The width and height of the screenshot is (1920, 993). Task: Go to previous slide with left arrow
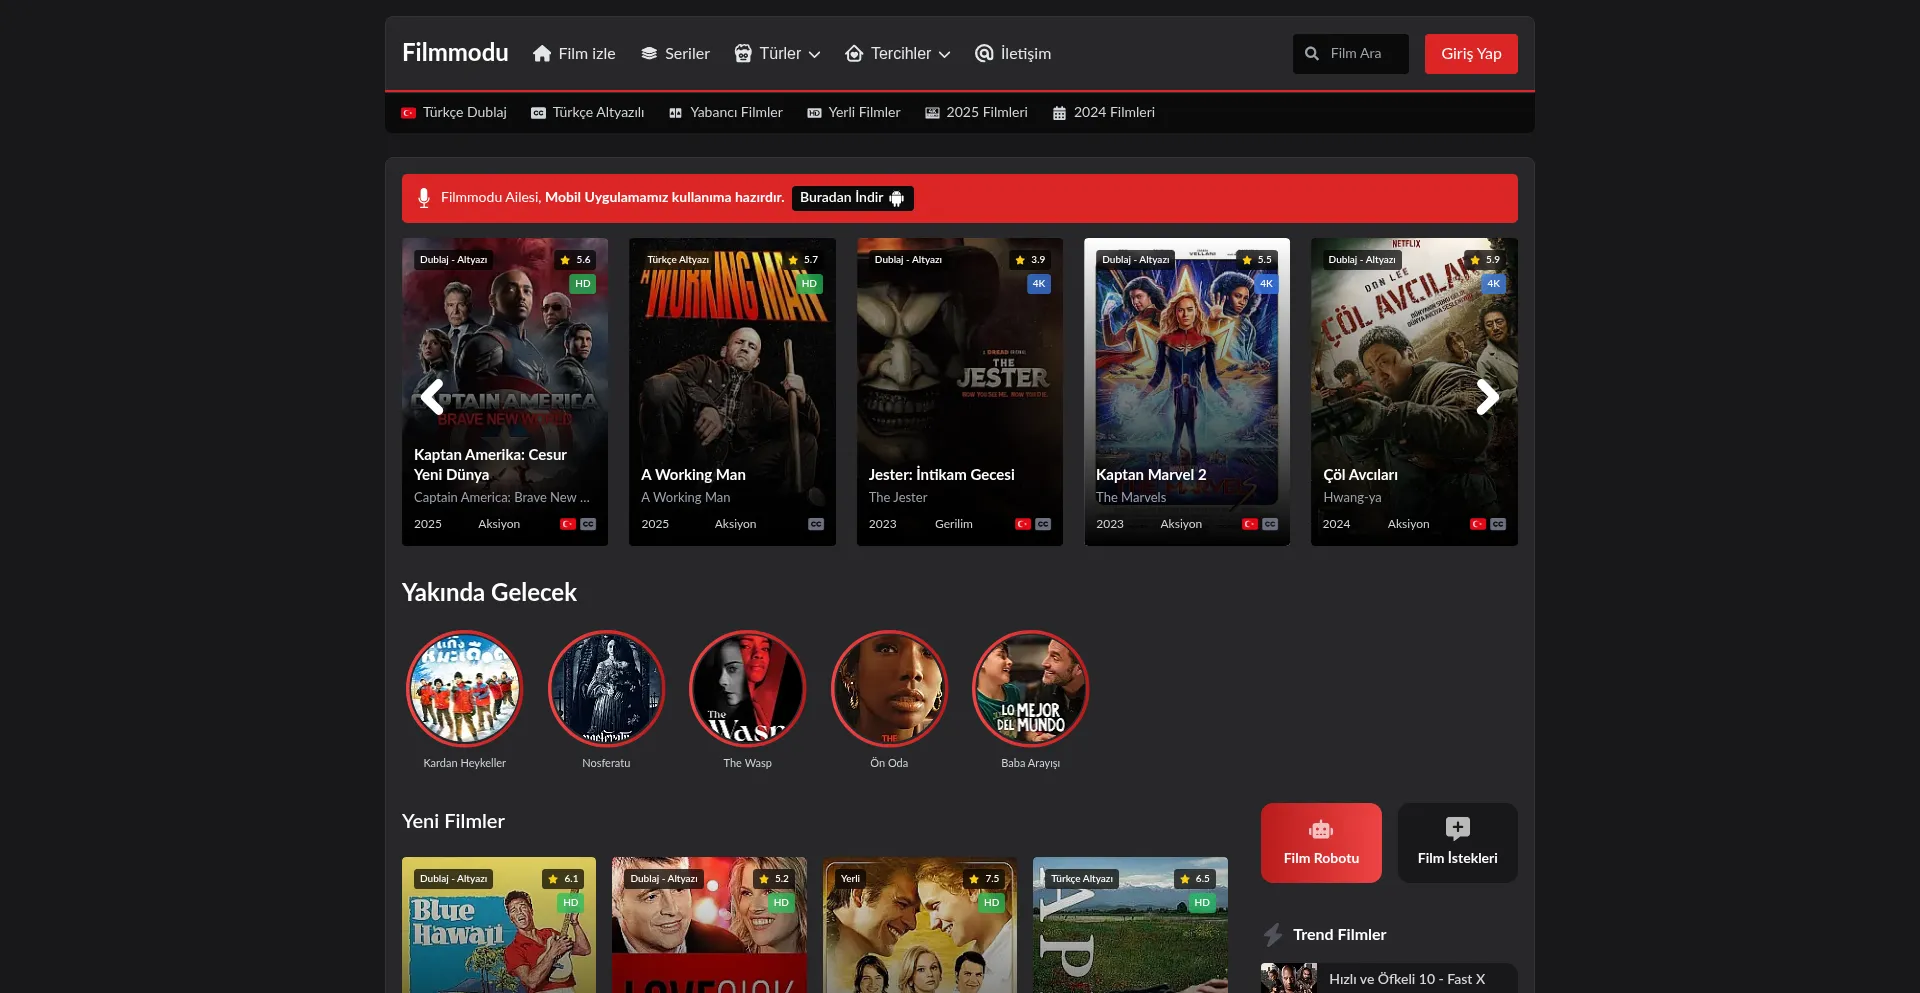coord(432,397)
